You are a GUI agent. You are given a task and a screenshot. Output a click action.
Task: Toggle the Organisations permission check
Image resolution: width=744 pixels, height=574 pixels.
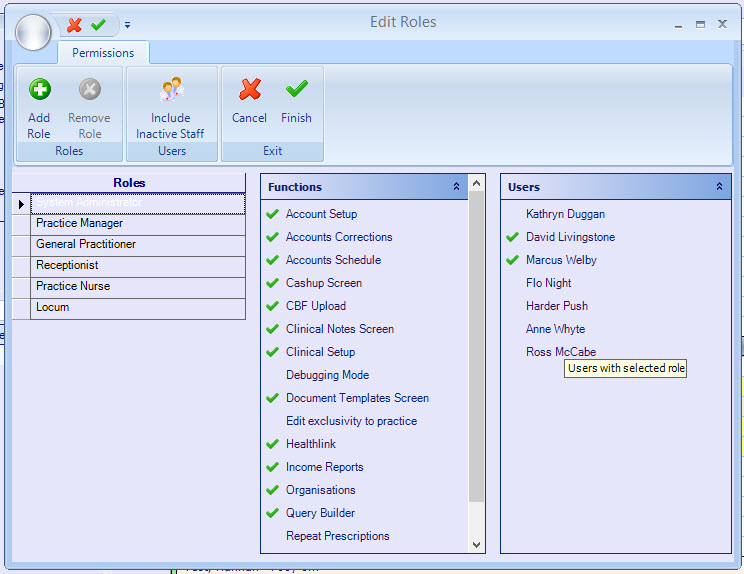272,490
